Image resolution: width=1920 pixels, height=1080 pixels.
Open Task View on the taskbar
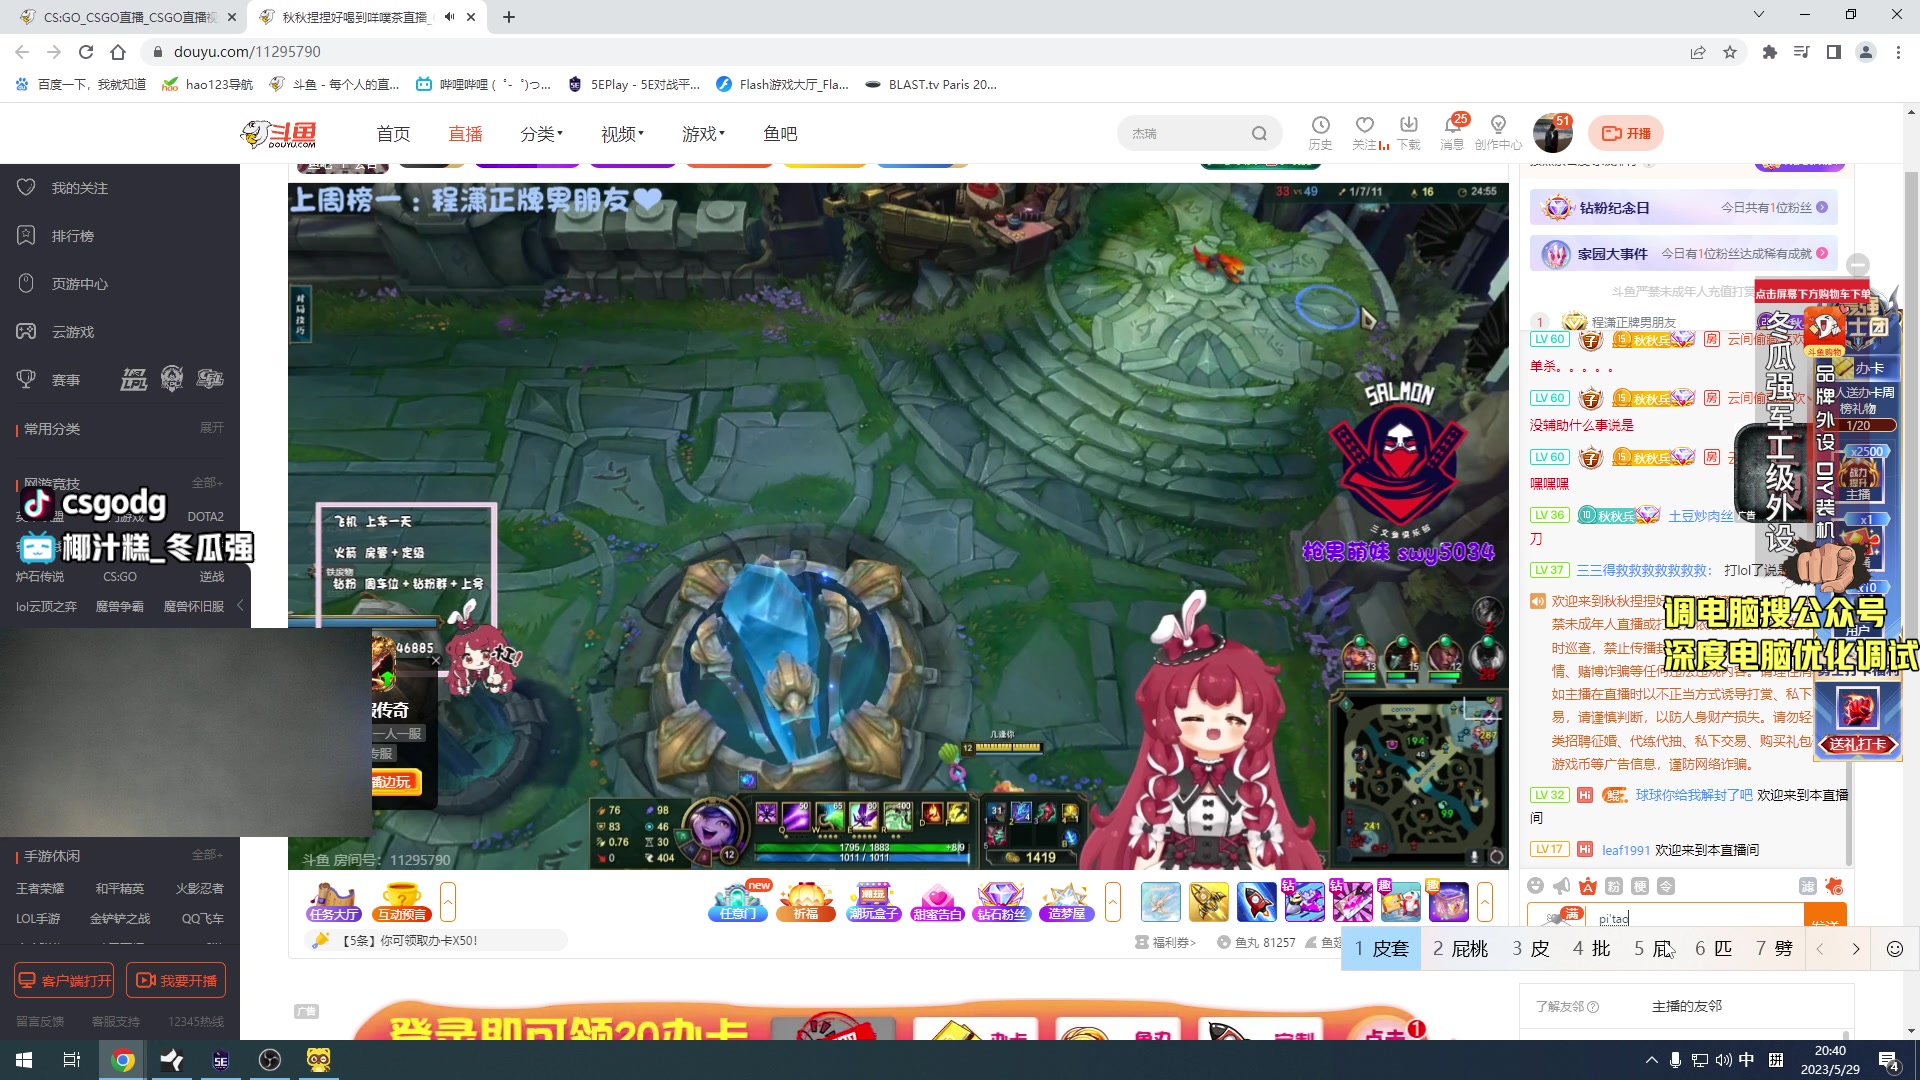tap(72, 1060)
